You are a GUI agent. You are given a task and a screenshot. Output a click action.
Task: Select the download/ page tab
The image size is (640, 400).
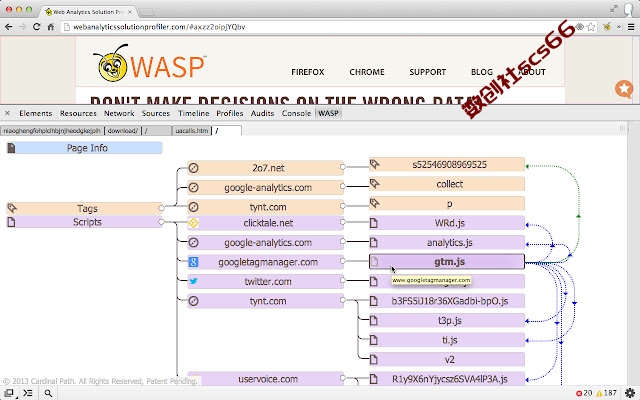click(122, 131)
